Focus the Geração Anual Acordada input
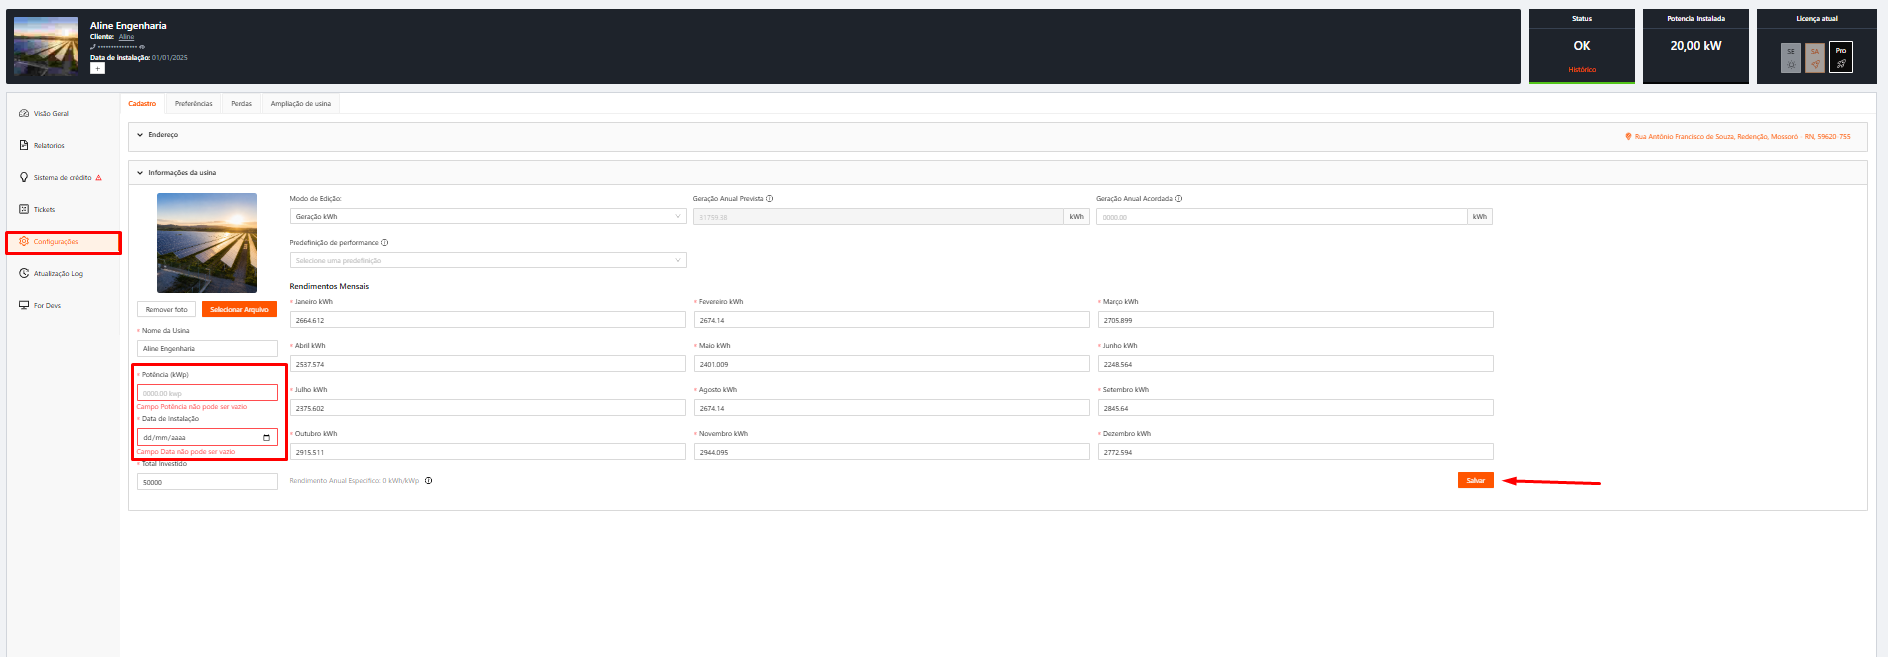 (x=1282, y=216)
